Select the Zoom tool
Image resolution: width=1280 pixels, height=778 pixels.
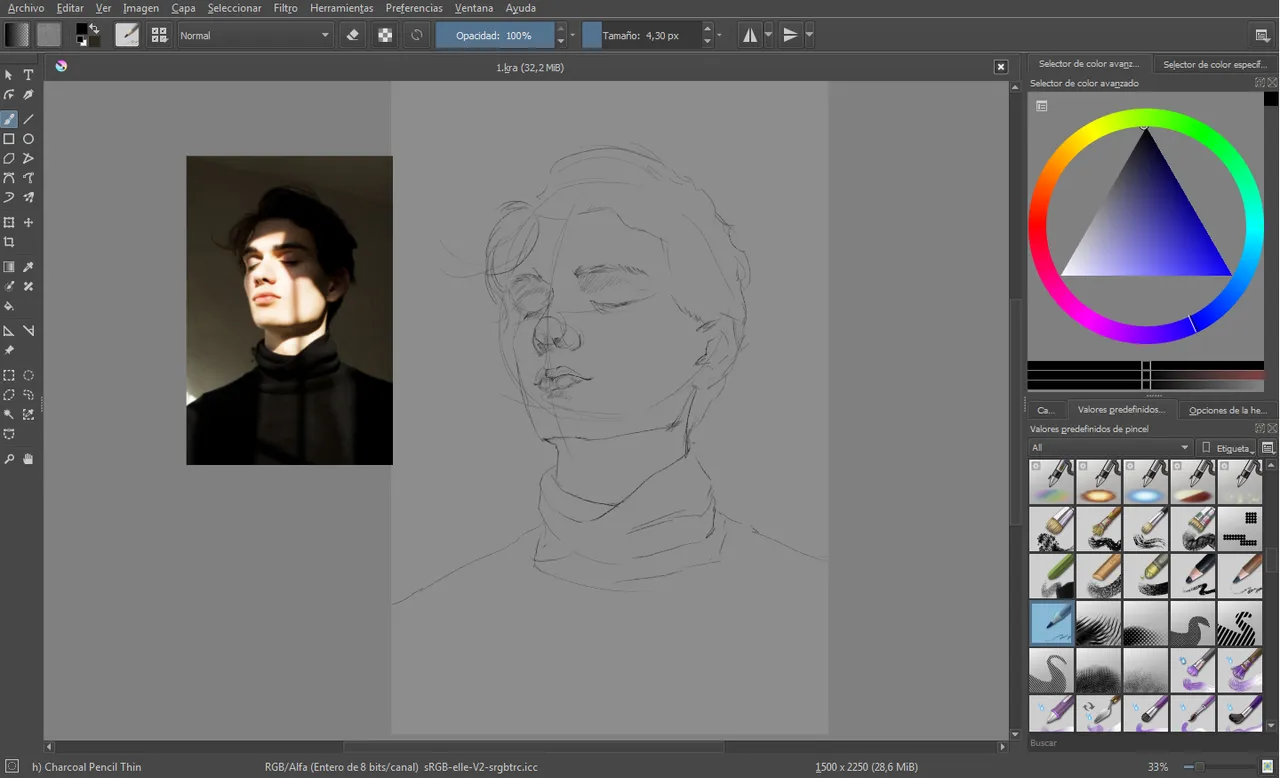(9, 459)
